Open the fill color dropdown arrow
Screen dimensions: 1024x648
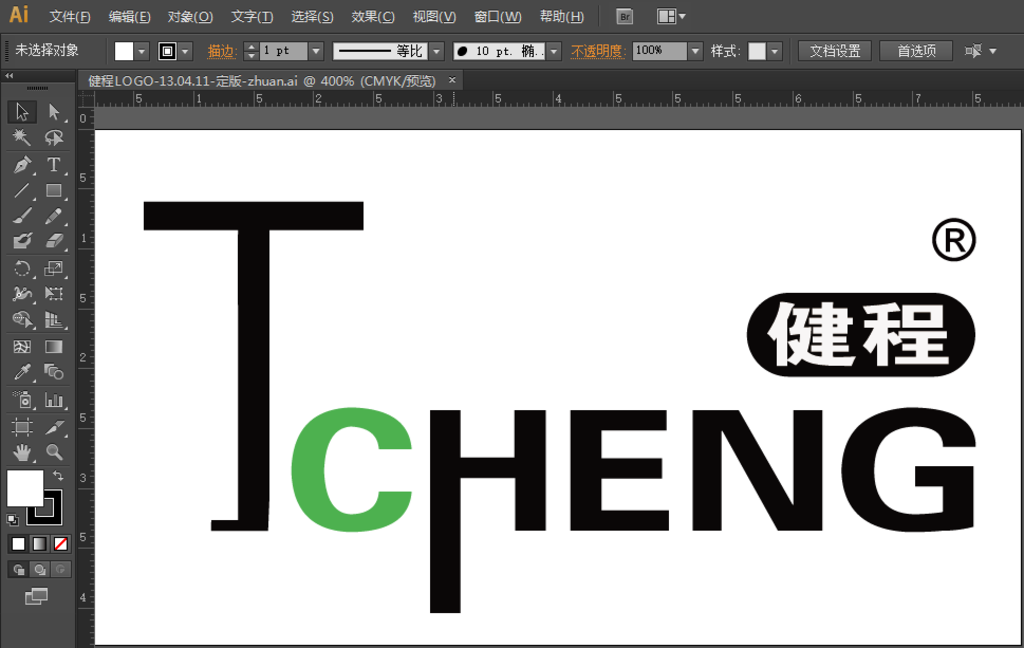point(142,51)
